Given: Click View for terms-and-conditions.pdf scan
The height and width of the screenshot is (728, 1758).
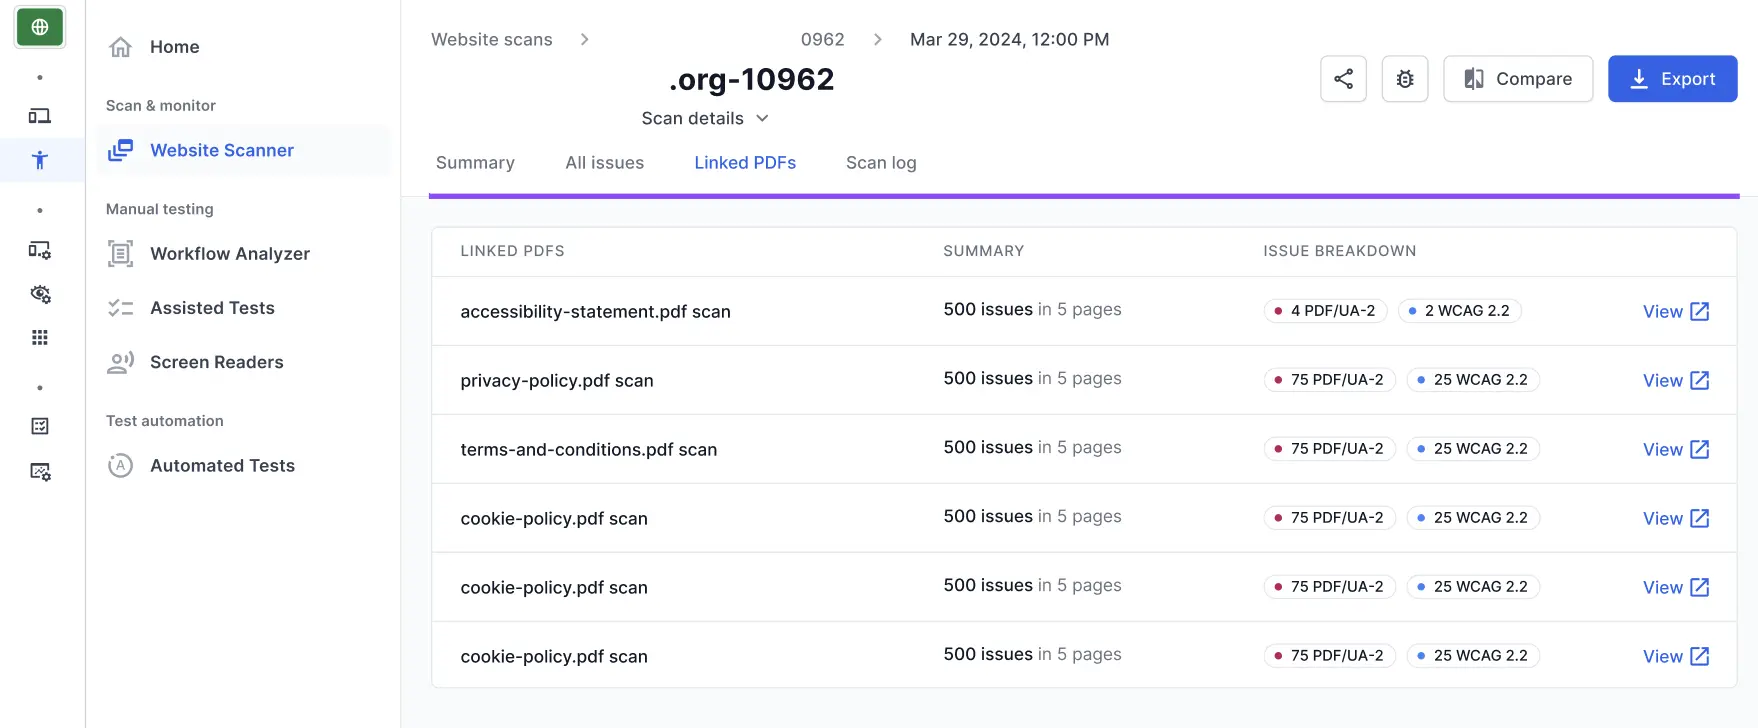Looking at the screenshot, I should point(1676,449).
